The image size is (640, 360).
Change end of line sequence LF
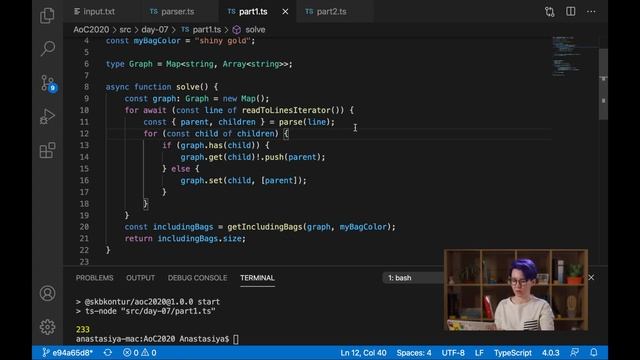click(479, 353)
